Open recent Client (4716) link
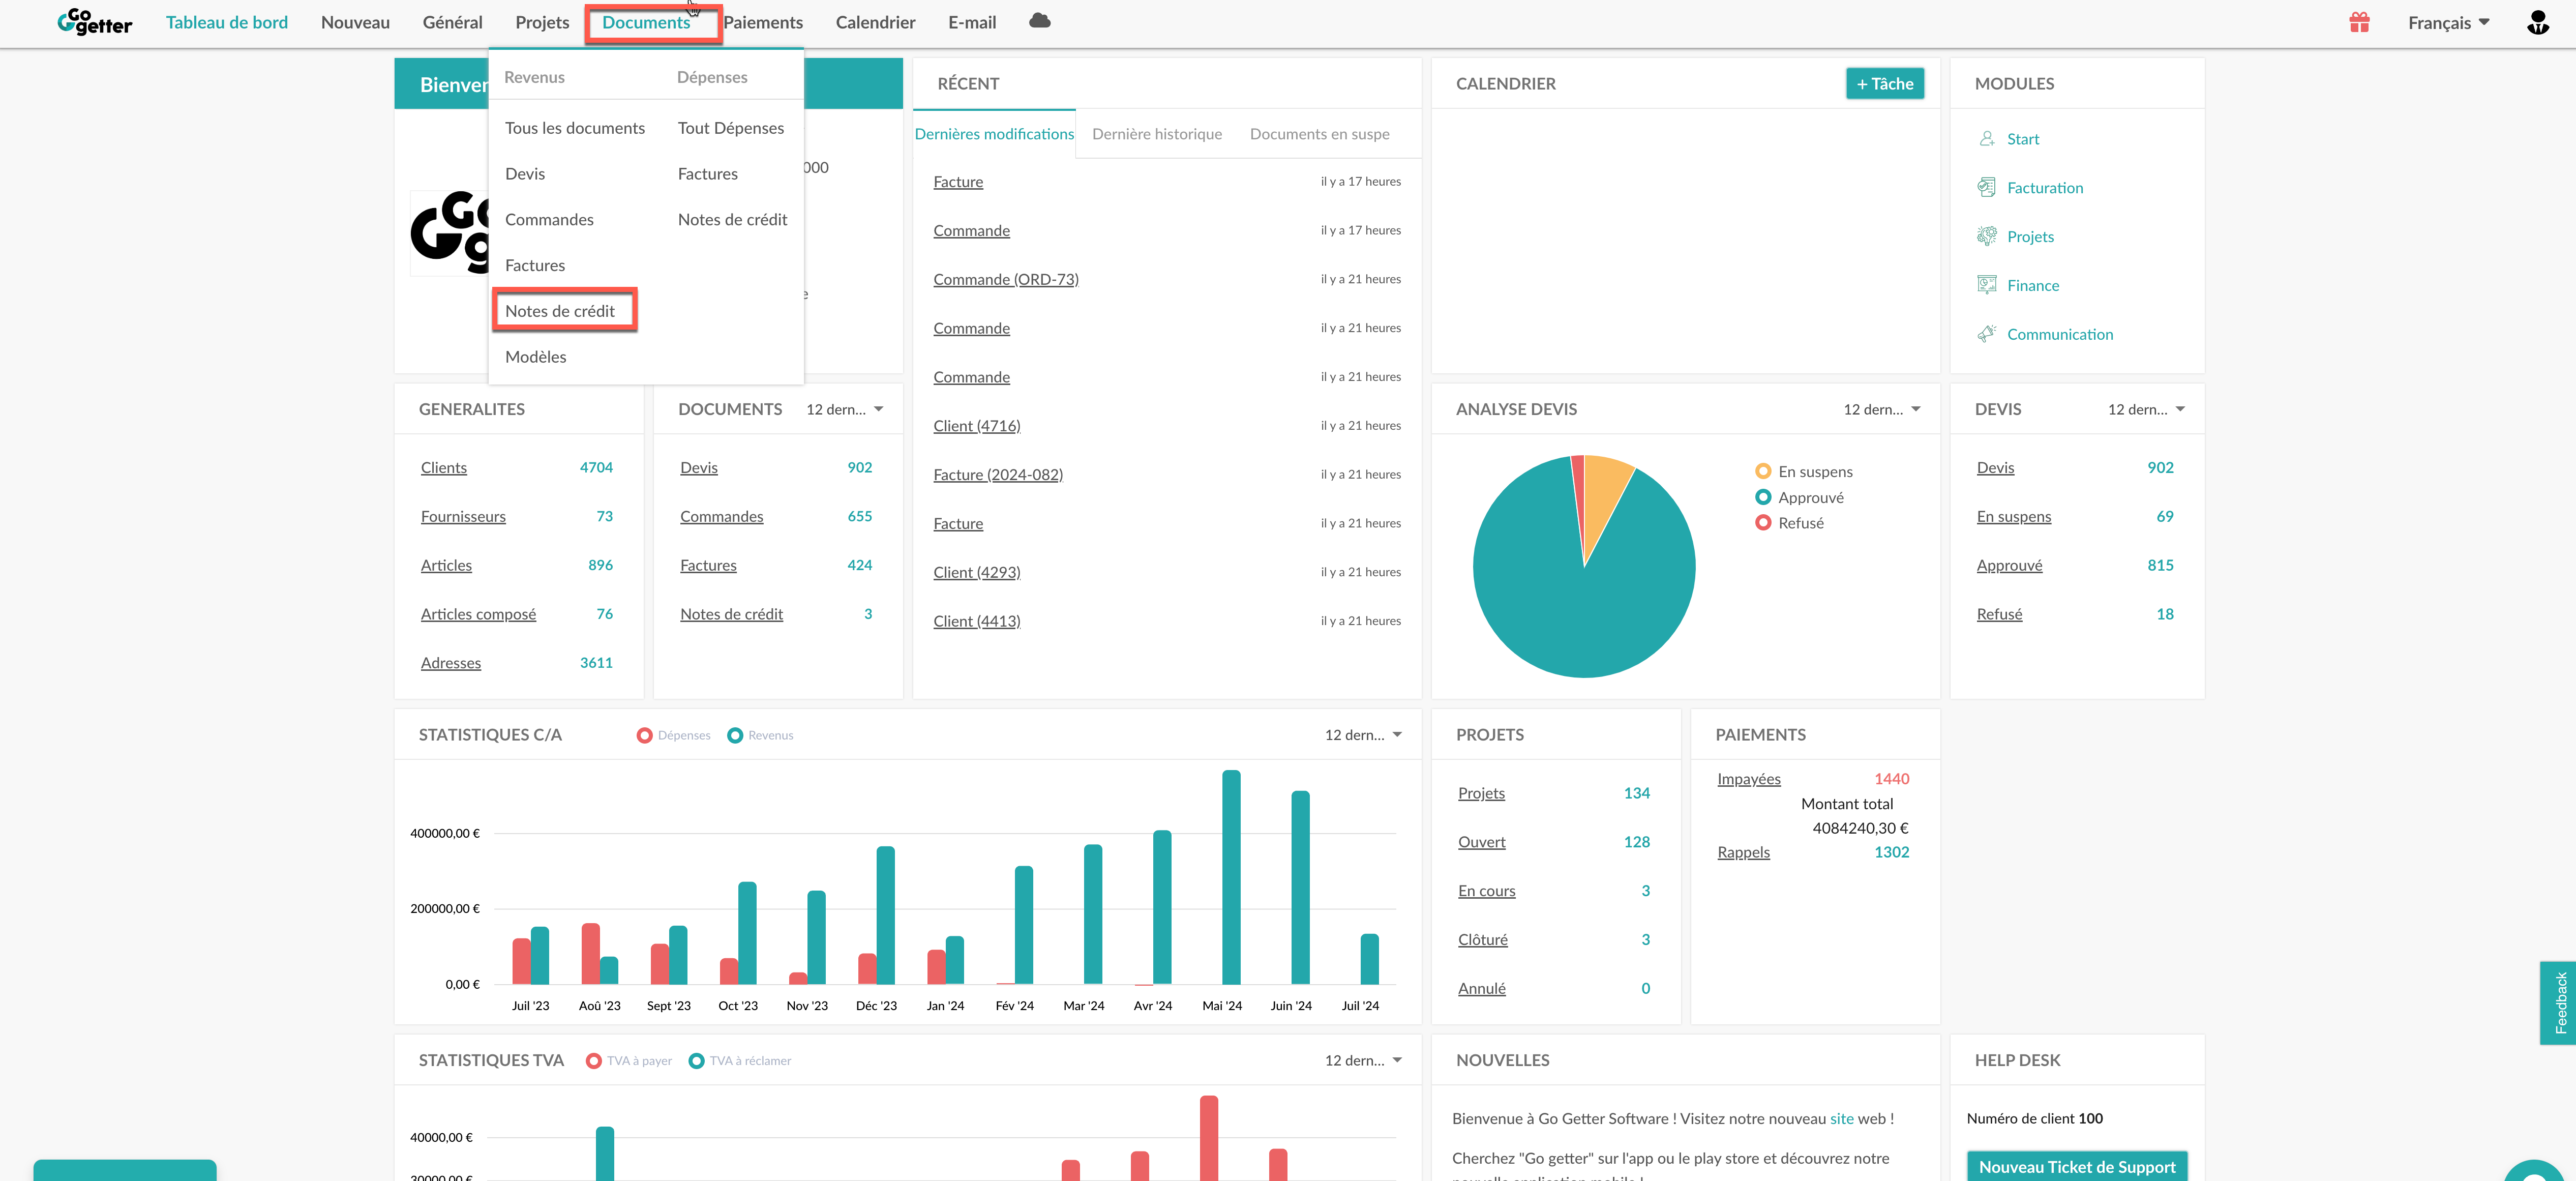2576x1181 pixels. click(x=977, y=427)
